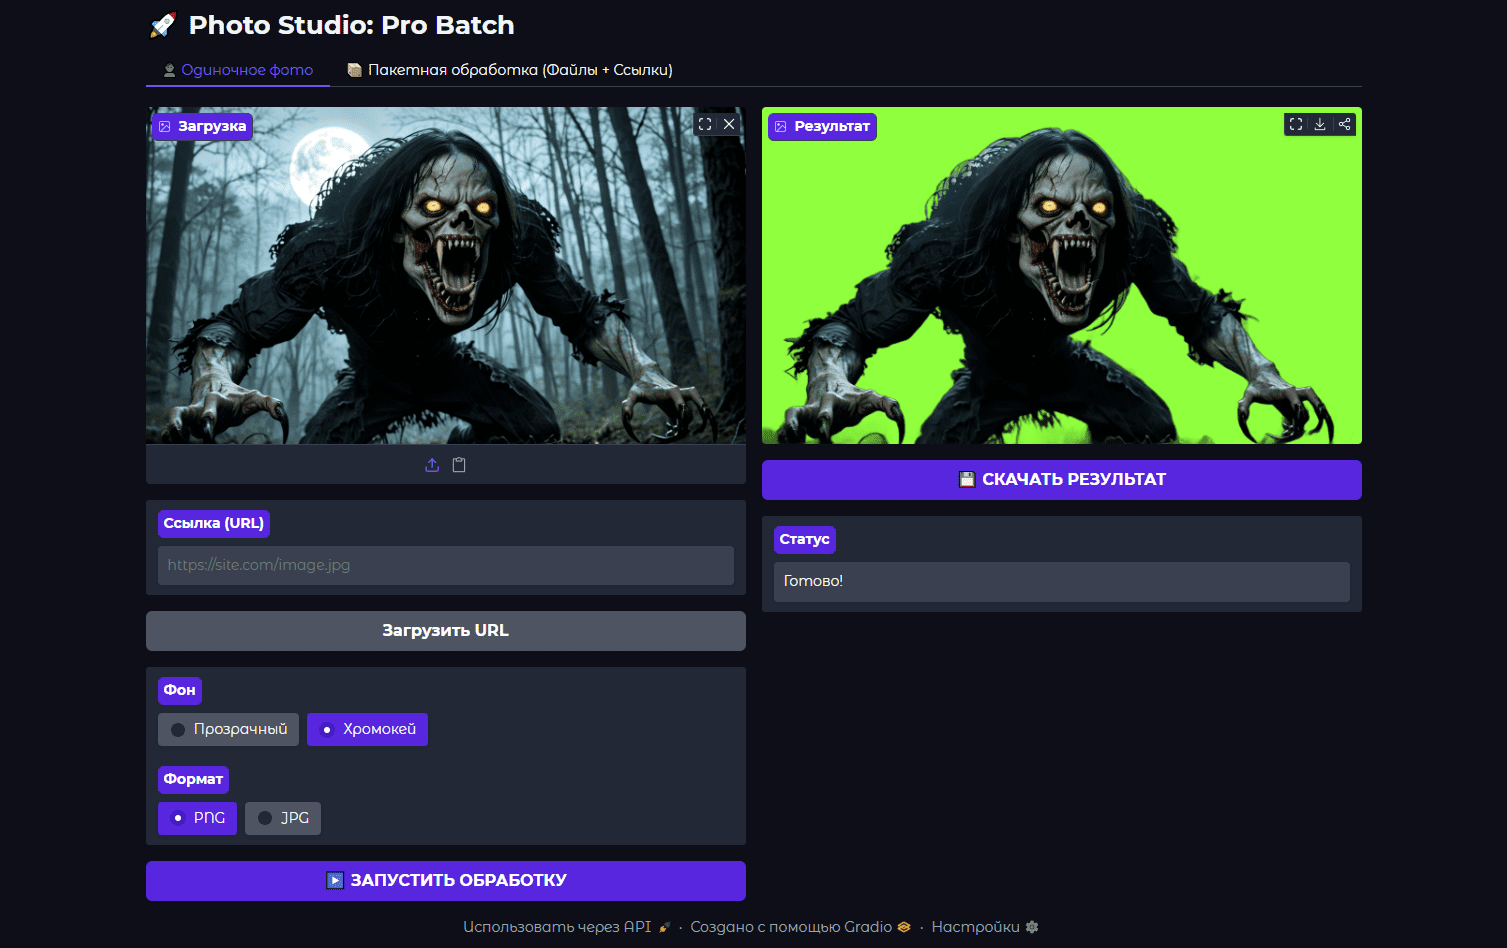Focus the Ссылка (URL) input field
The image size is (1507, 948).
[x=446, y=565]
